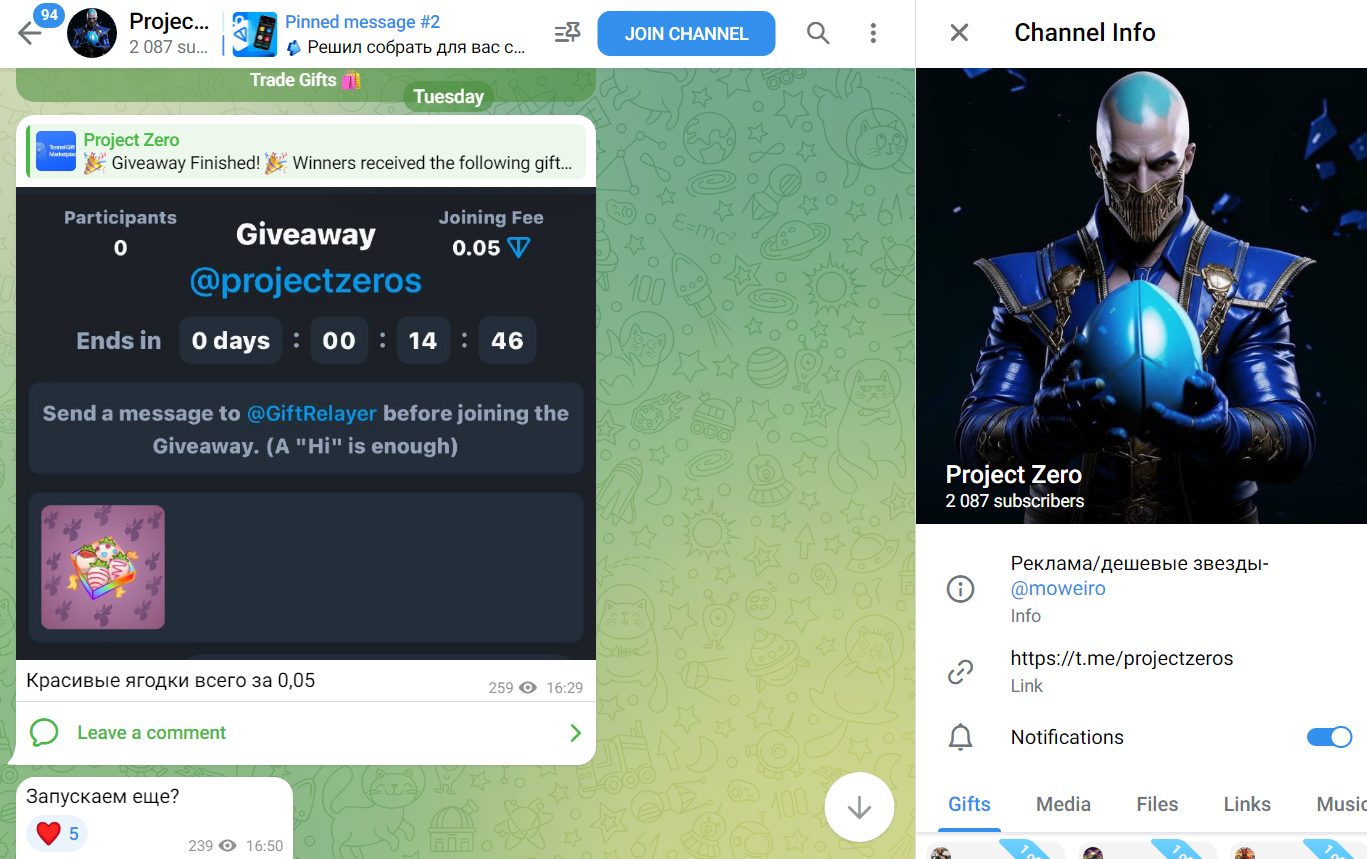1367x859 pixels.
Task: Click the @projectzeros mention in giveaway image
Action: (x=305, y=281)
